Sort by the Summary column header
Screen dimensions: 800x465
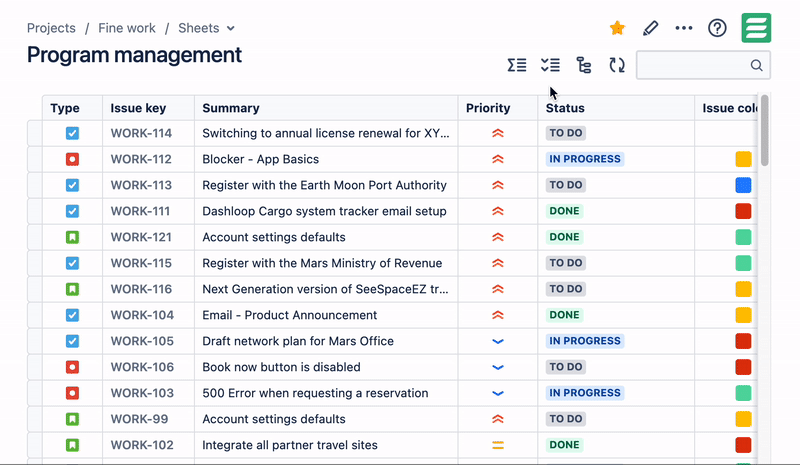click(231, 108)
